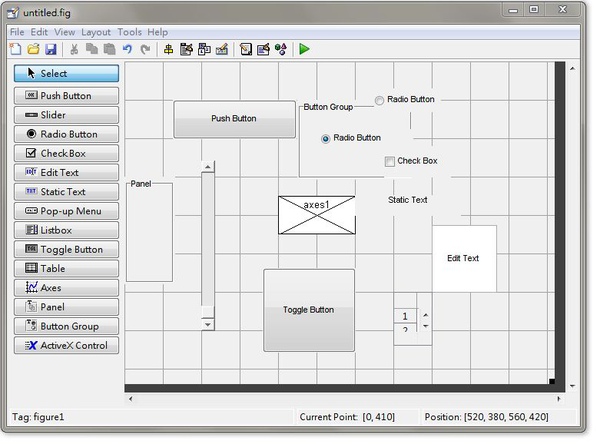Open the Tools menu

pos(129,32)
